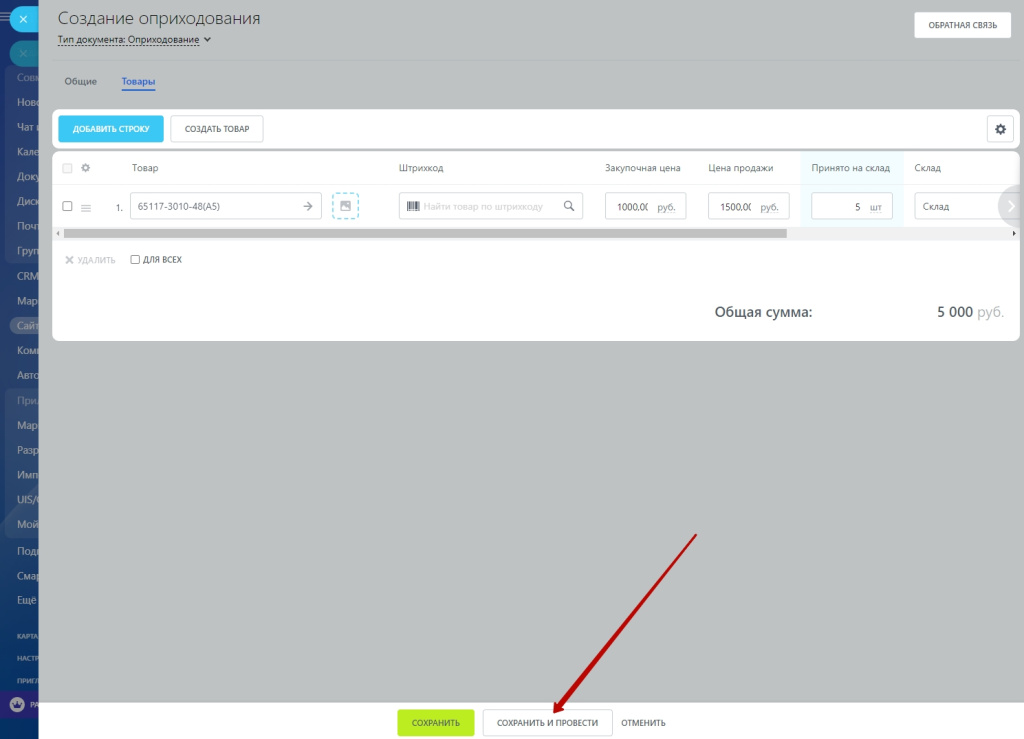
Task: Switch to the Общие tab
Action: click(x=81, y=82)
